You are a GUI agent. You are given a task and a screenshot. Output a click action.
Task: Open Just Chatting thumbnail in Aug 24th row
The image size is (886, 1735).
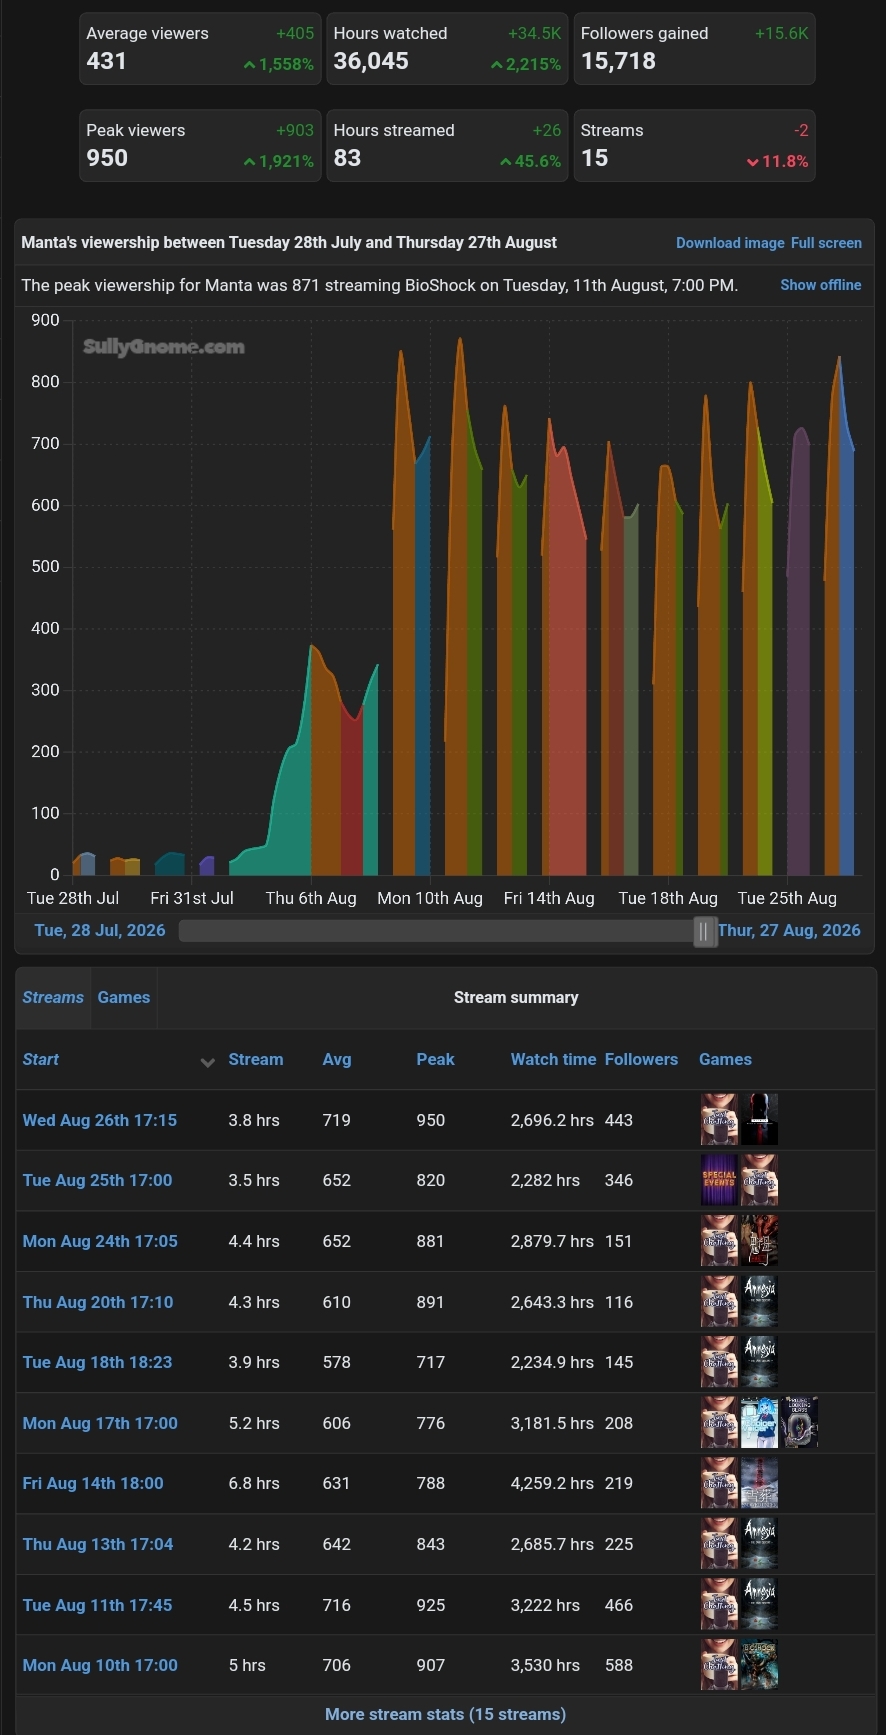click(x=719, y=1241)
